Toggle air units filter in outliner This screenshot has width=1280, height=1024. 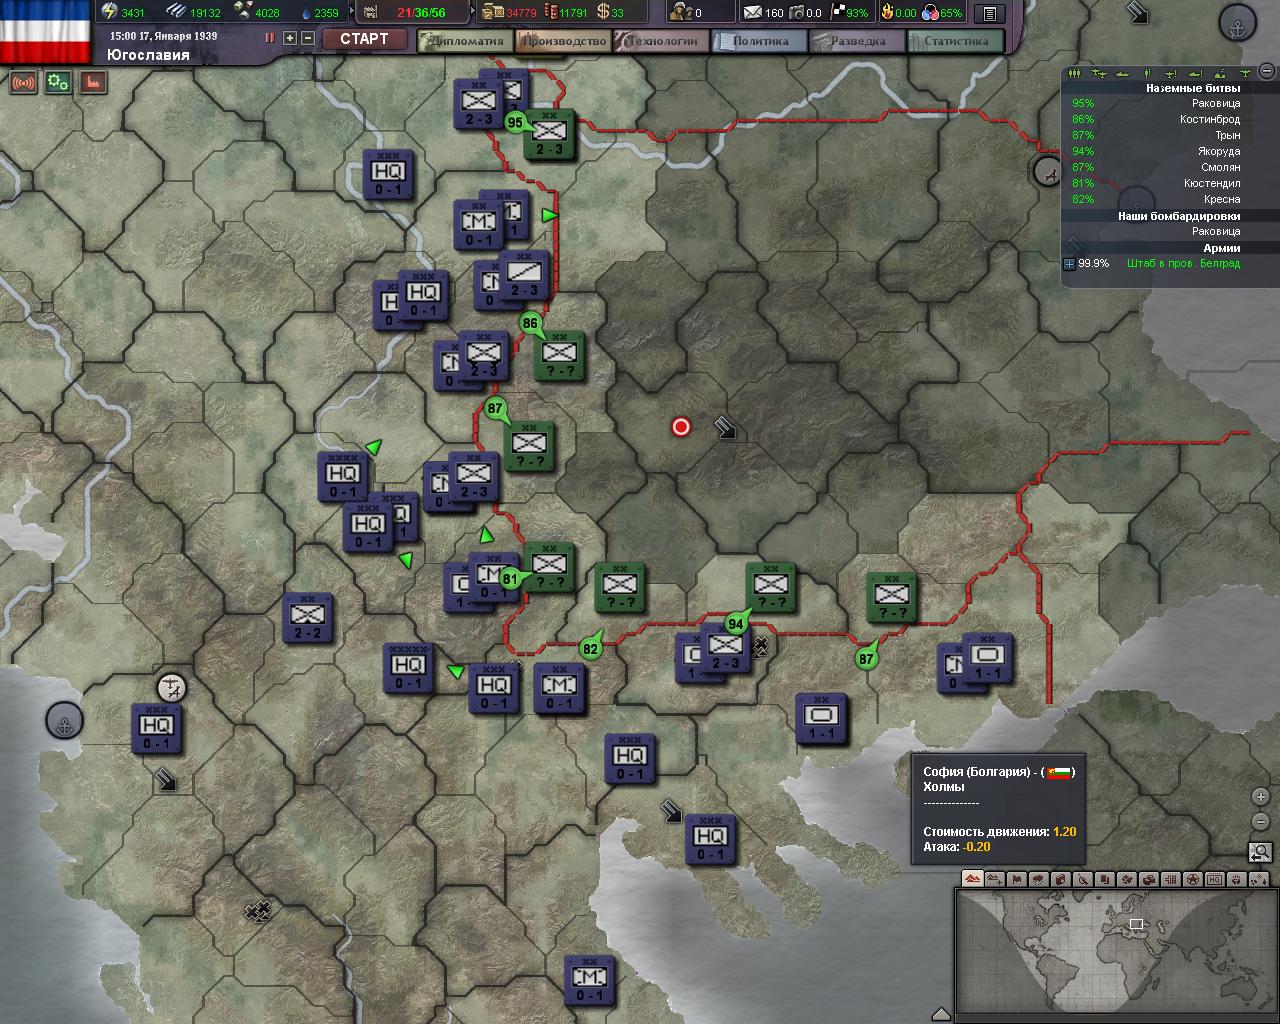tap(1099, 73)
